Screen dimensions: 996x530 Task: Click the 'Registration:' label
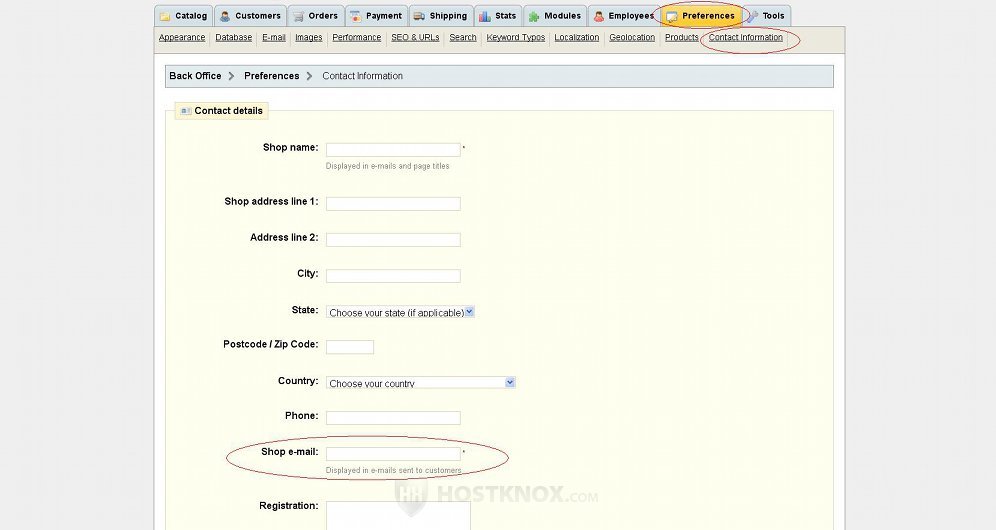coord(289,506)
